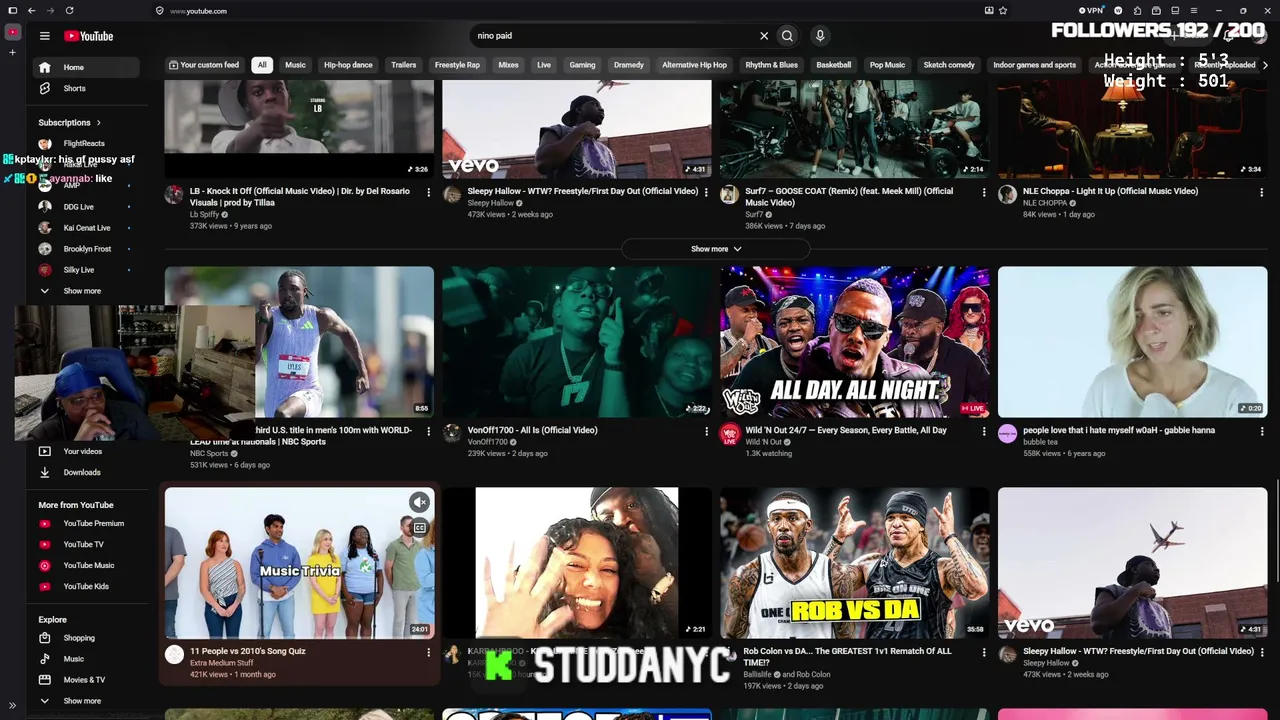
Task: Open the YouTube guide hamburger menu
Action: 44,36
